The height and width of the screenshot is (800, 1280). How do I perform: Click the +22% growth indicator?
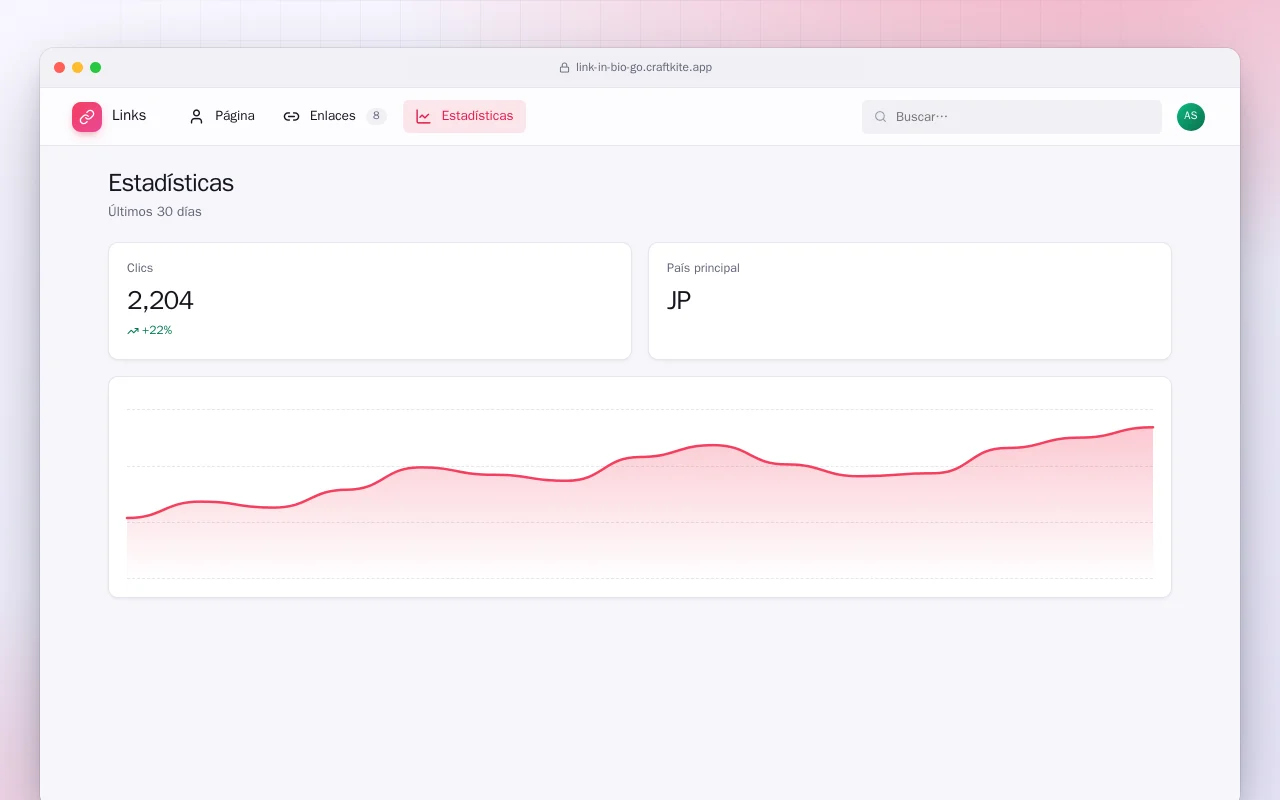[150, 331]
